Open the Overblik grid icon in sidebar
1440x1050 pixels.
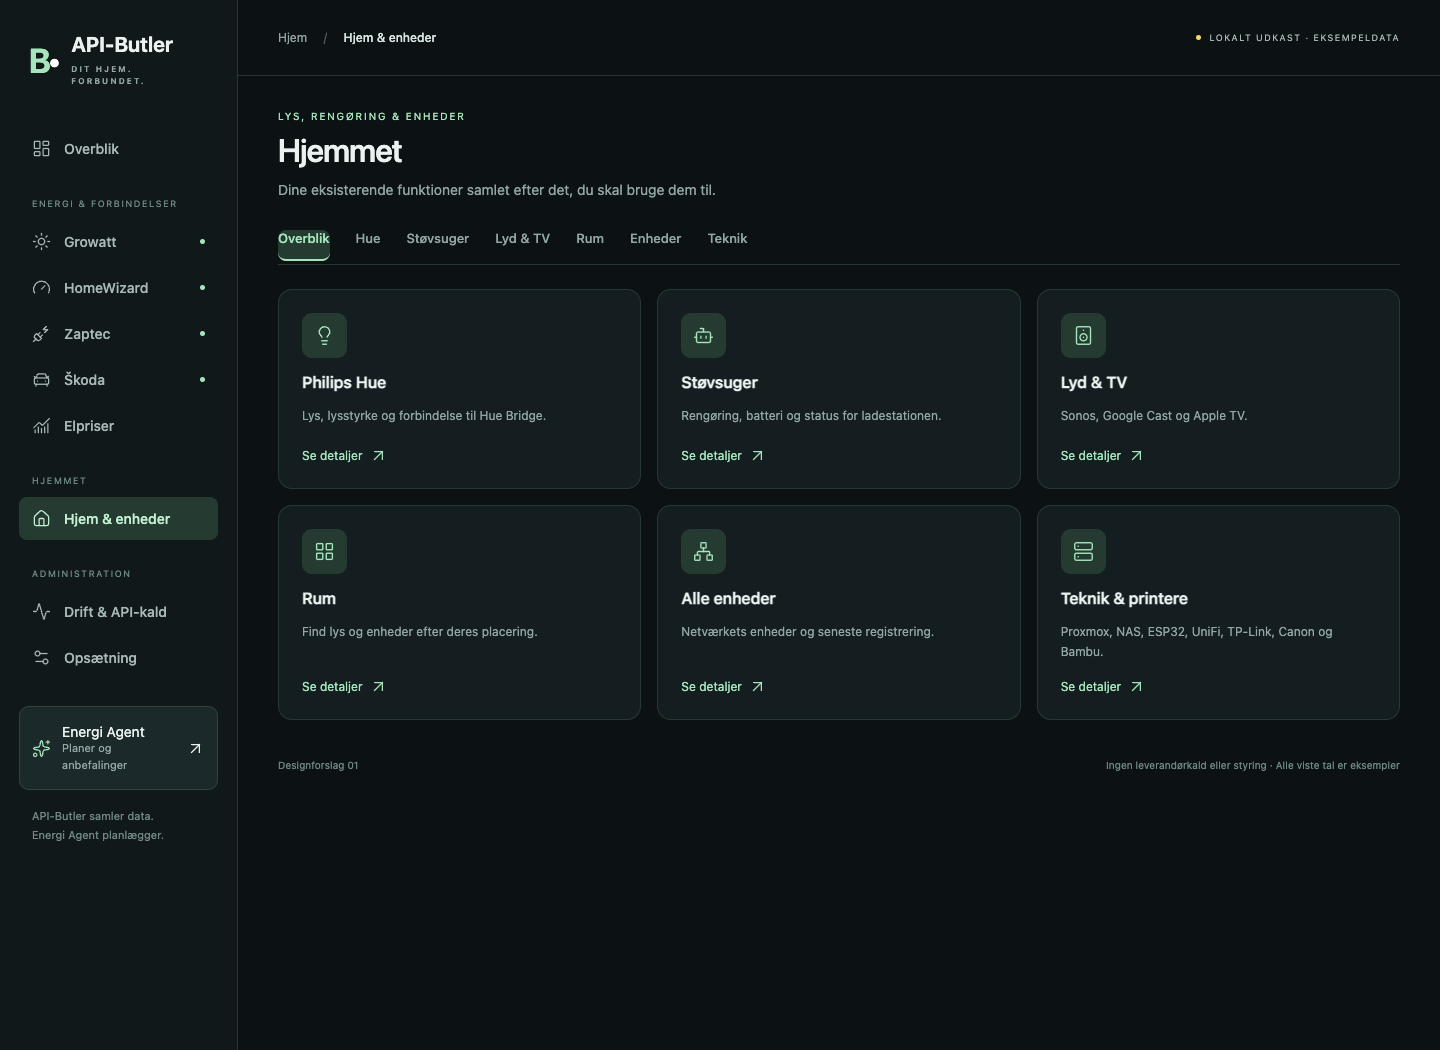(x=41, y=149)
